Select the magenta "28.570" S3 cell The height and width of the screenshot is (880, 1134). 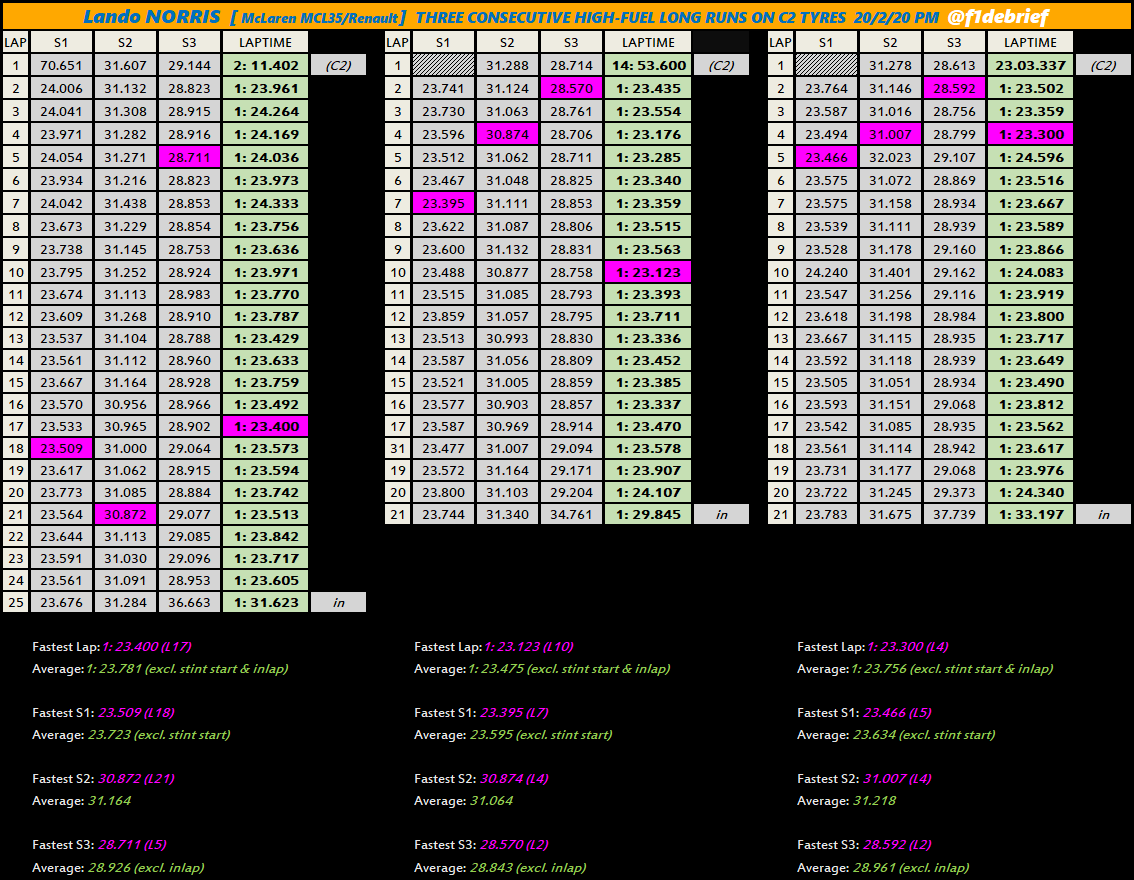point(571,88)
